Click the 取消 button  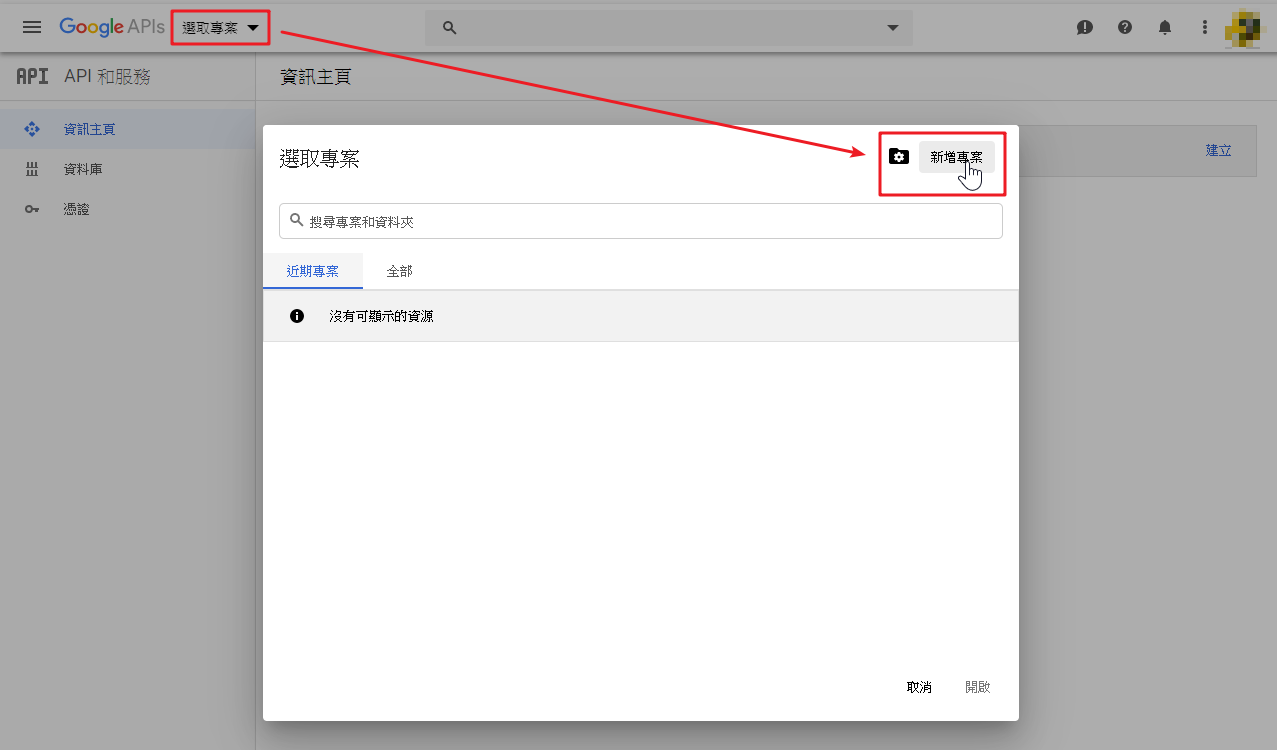coord(919,687)
